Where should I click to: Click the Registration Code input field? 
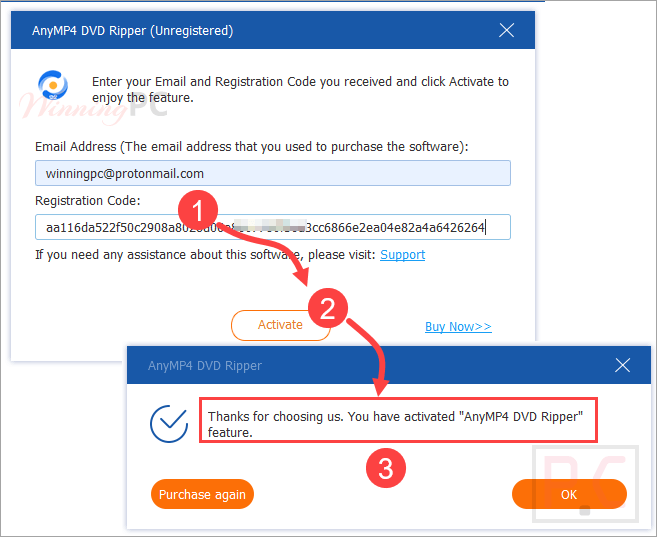click(x=273, y=227)
